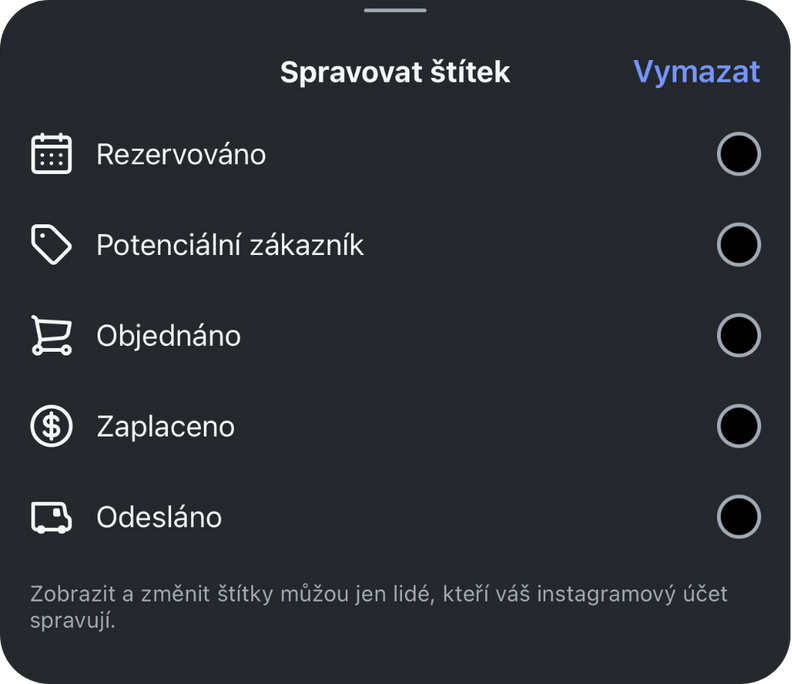The width and height of the screenshot is (792, 684).
Task: Tap the Objednáno label text
Action: [x=169, y=335]
